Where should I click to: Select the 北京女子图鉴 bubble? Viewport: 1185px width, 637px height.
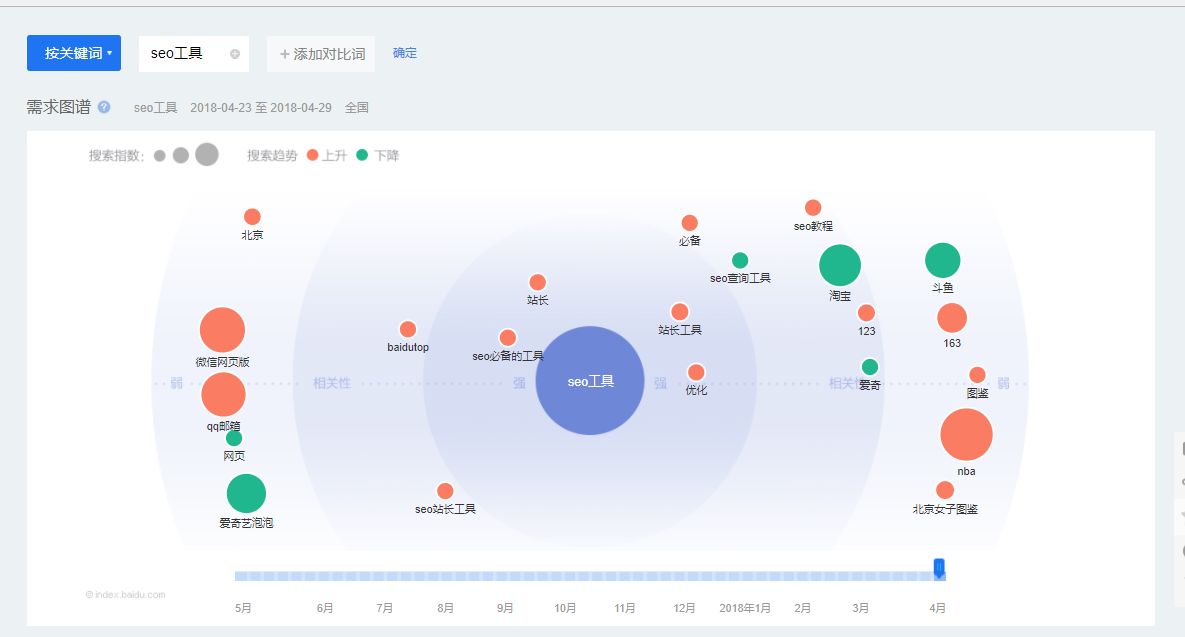click(x=945, y=490)
